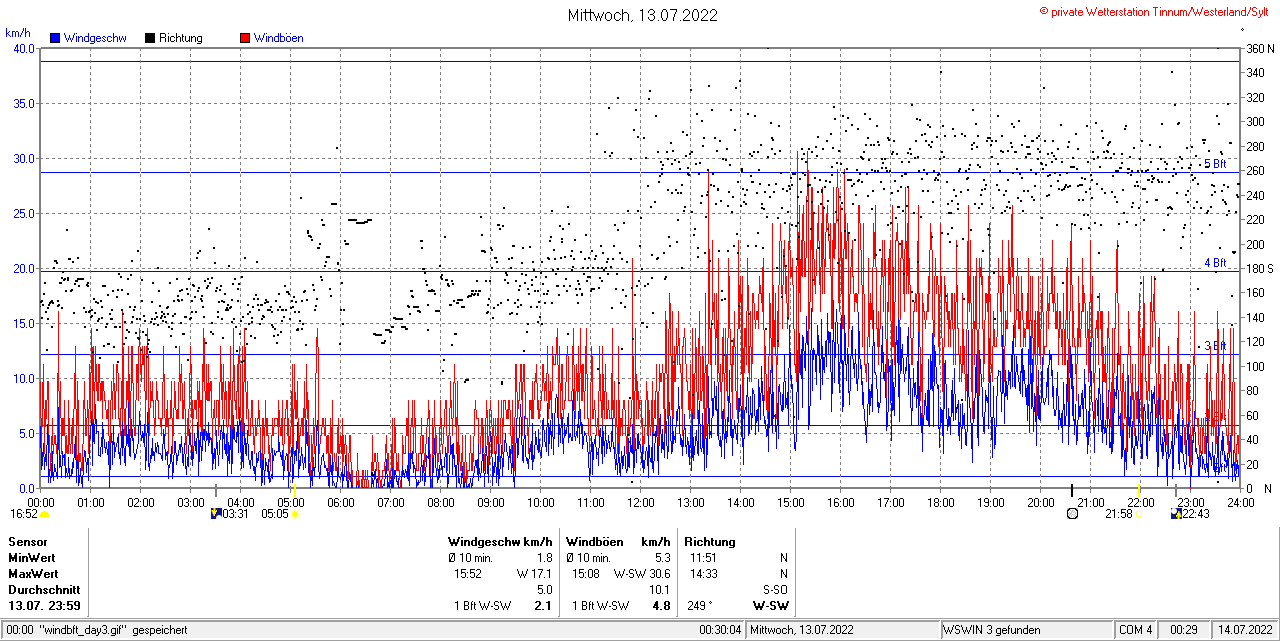1280x641 pixels.
Task: Click the current gust value 4.8
Action: coord(661,605)
